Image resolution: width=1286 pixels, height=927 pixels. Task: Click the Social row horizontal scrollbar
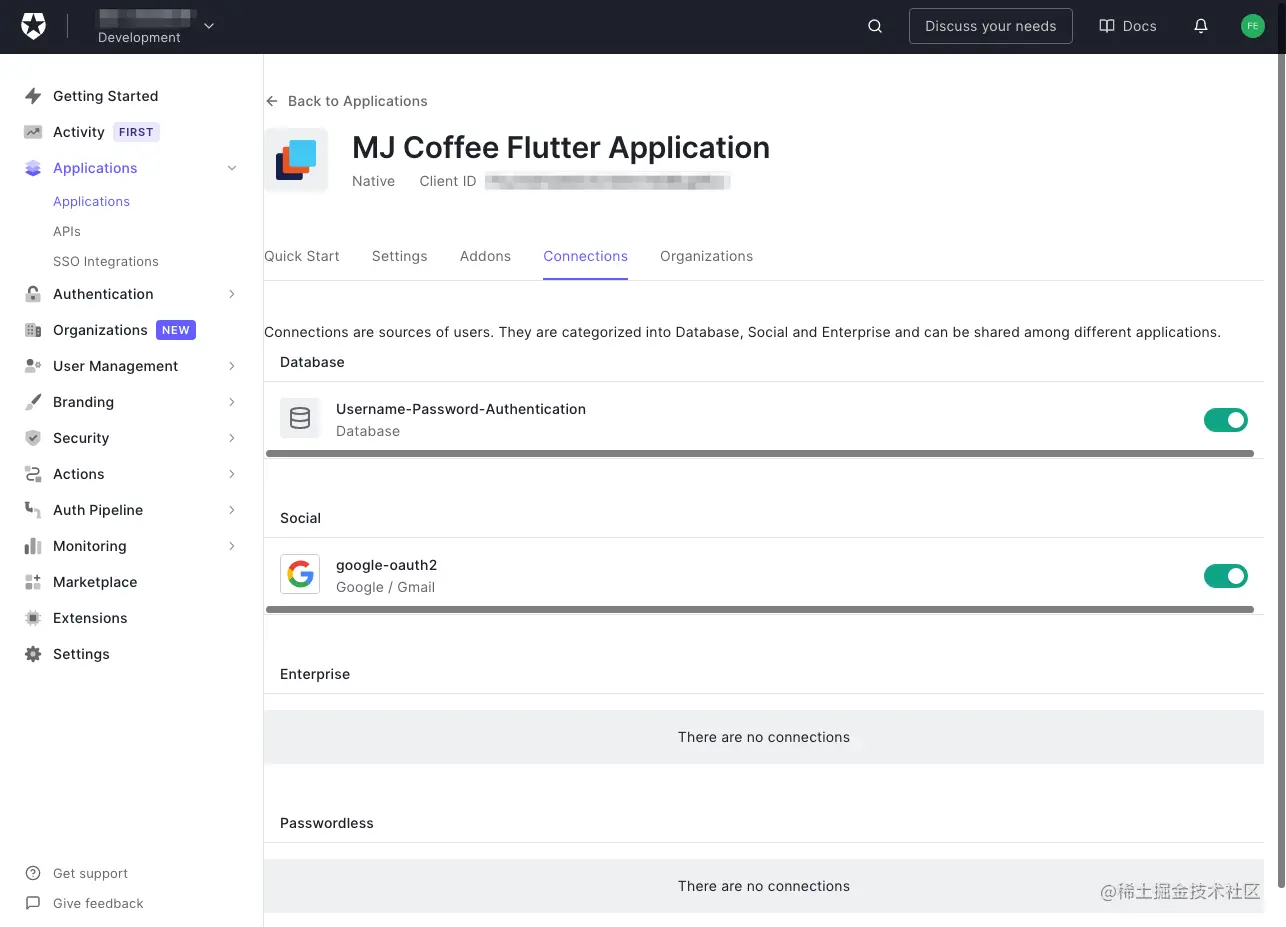pos(760,609)
